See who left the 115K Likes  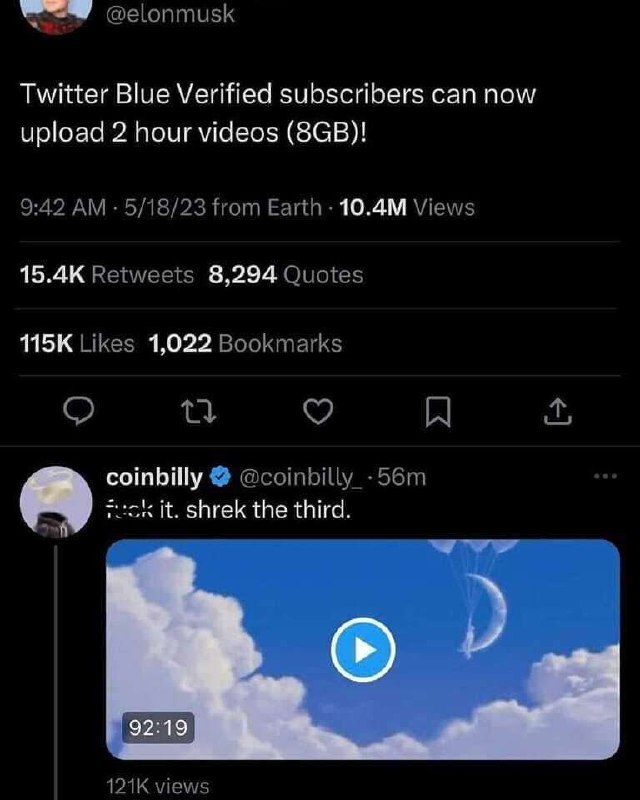(x=77, y=343)
